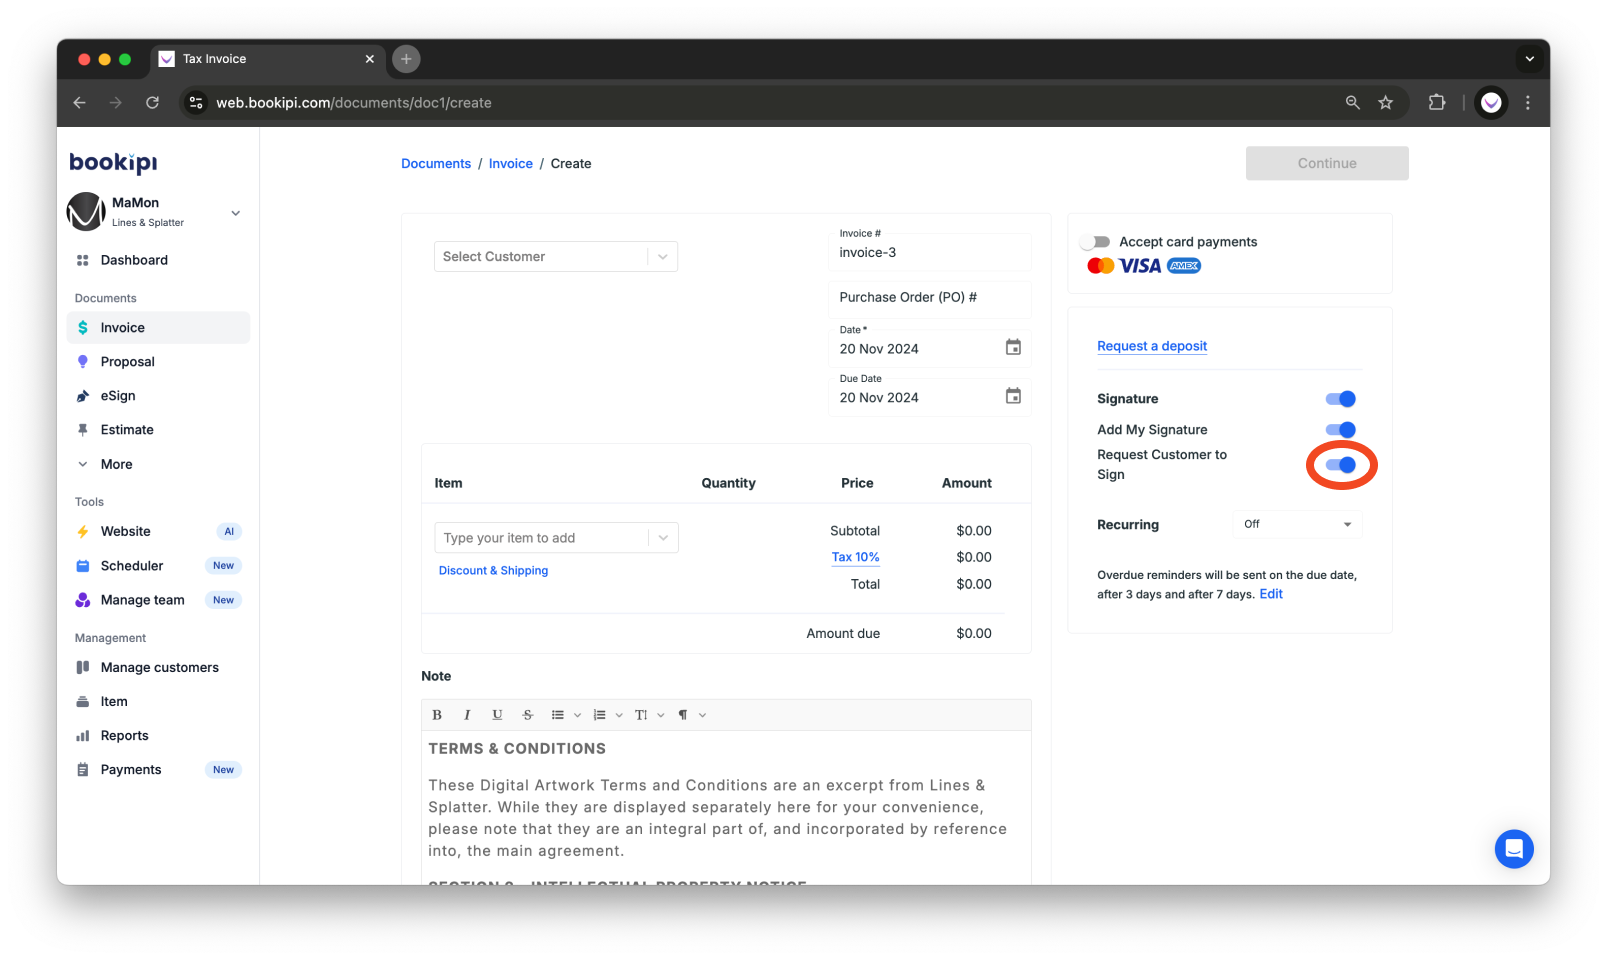Select the eSign tool

119,395
